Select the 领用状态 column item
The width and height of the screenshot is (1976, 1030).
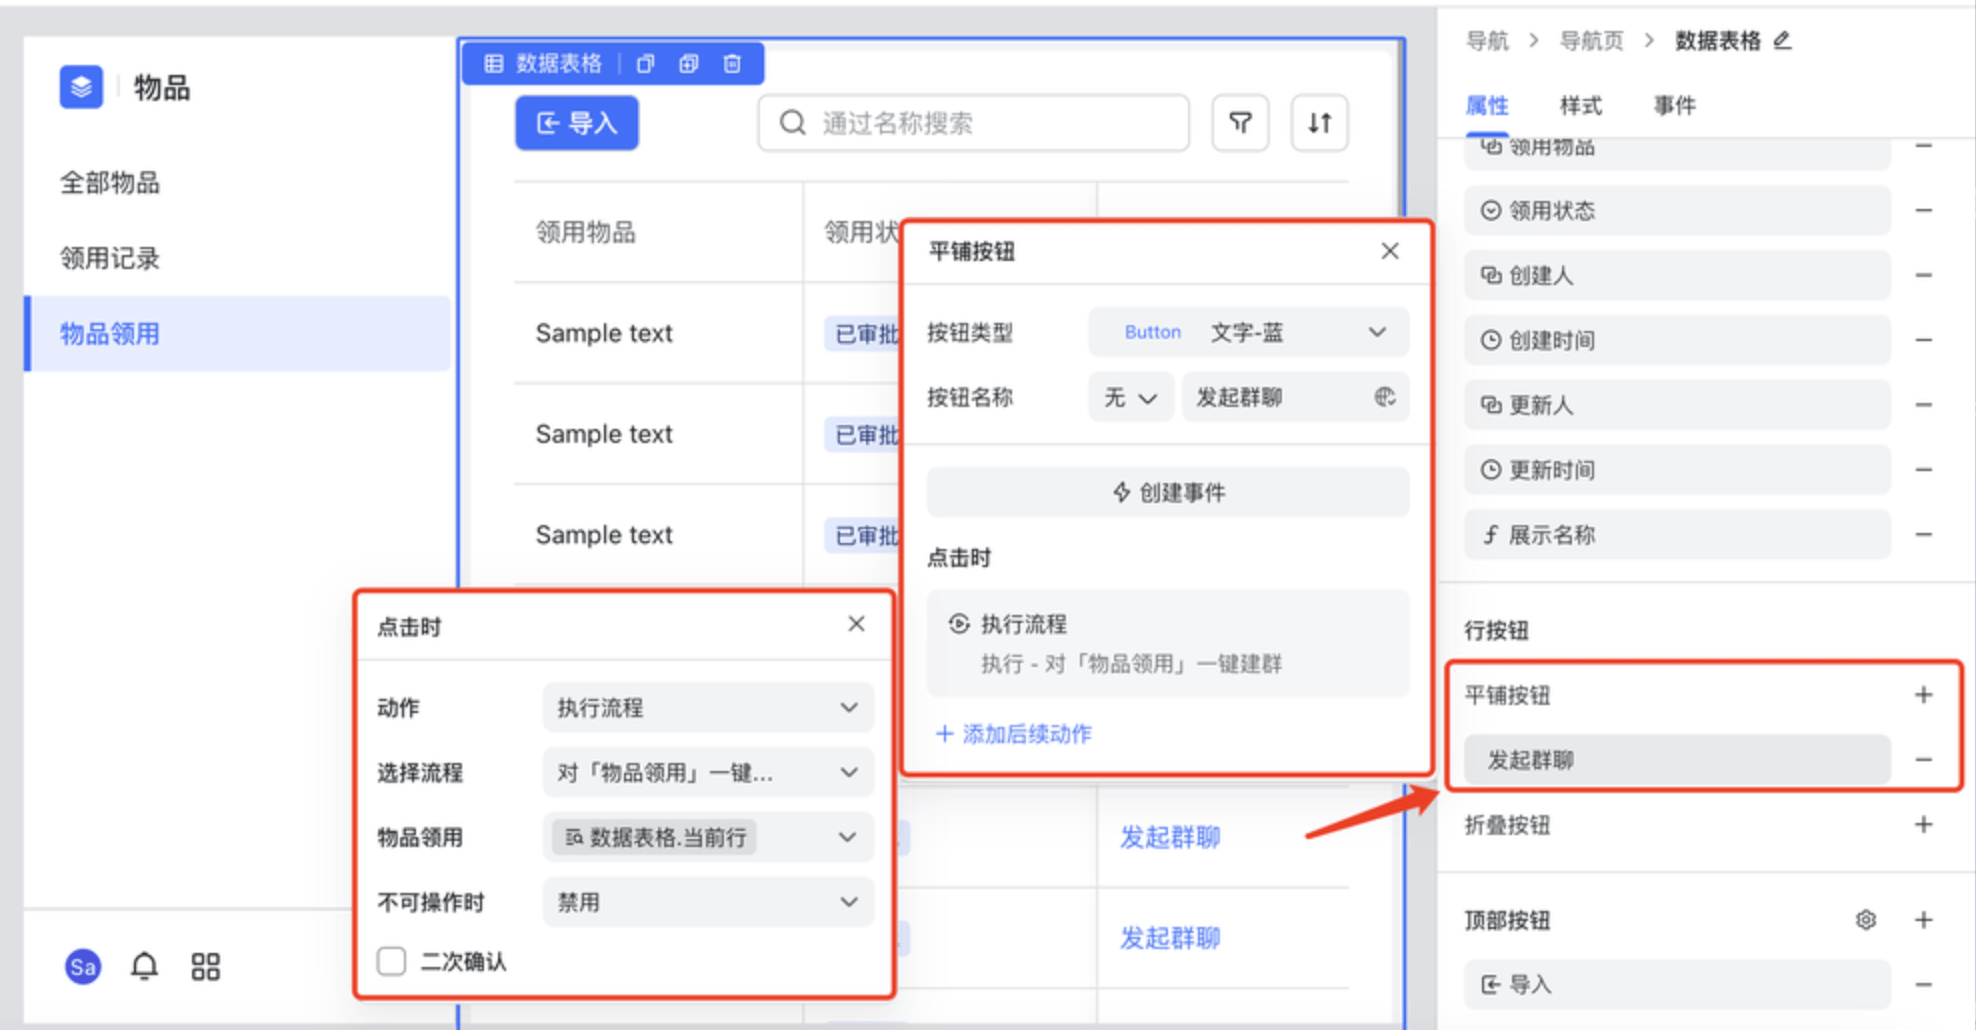pyautogui.click(x=1677, y=211)
